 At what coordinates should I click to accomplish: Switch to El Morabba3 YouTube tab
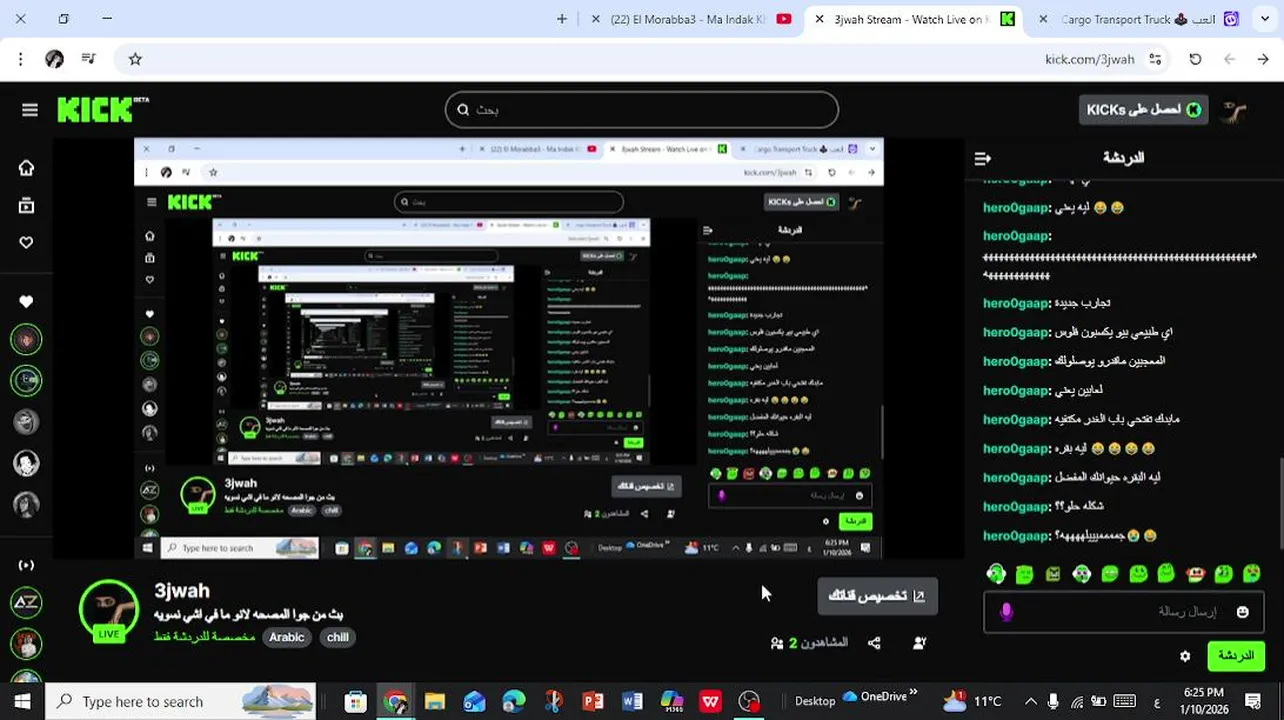point(691,19)
